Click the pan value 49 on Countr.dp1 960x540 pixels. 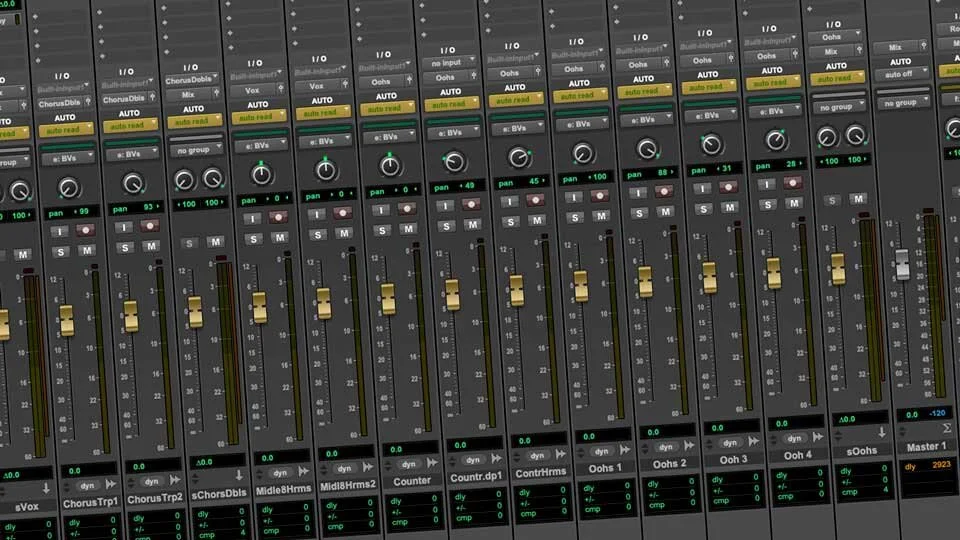click(x=467, y=186)
